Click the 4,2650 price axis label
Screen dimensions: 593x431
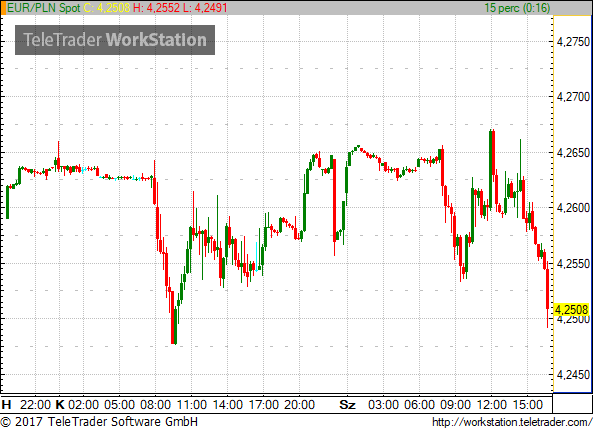pos(573,153)
